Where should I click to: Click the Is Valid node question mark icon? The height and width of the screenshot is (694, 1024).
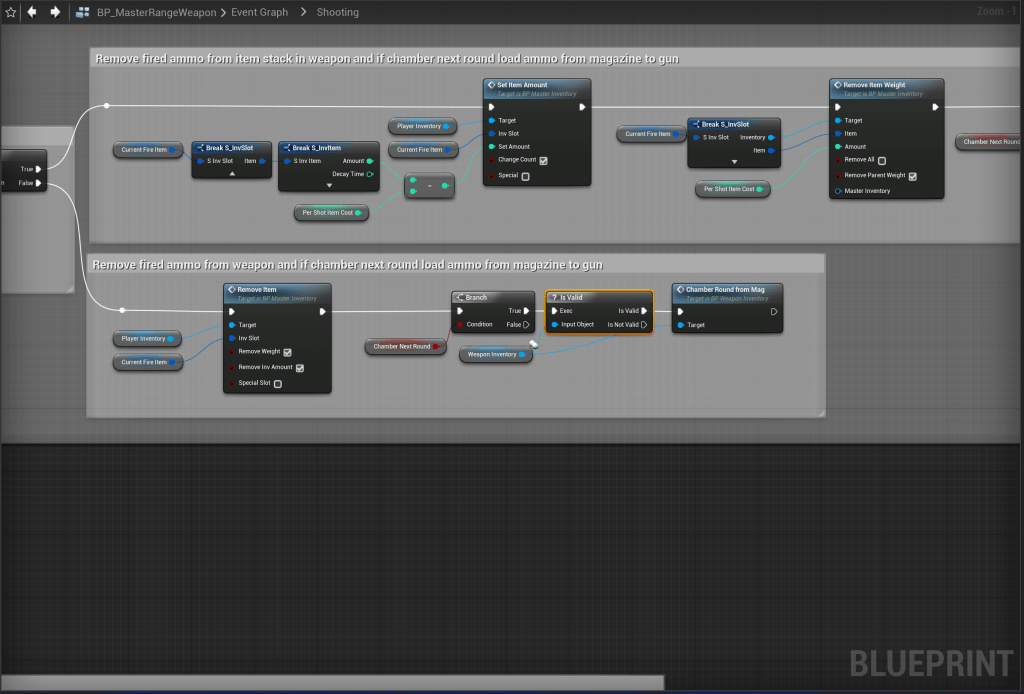click(553, 297)
